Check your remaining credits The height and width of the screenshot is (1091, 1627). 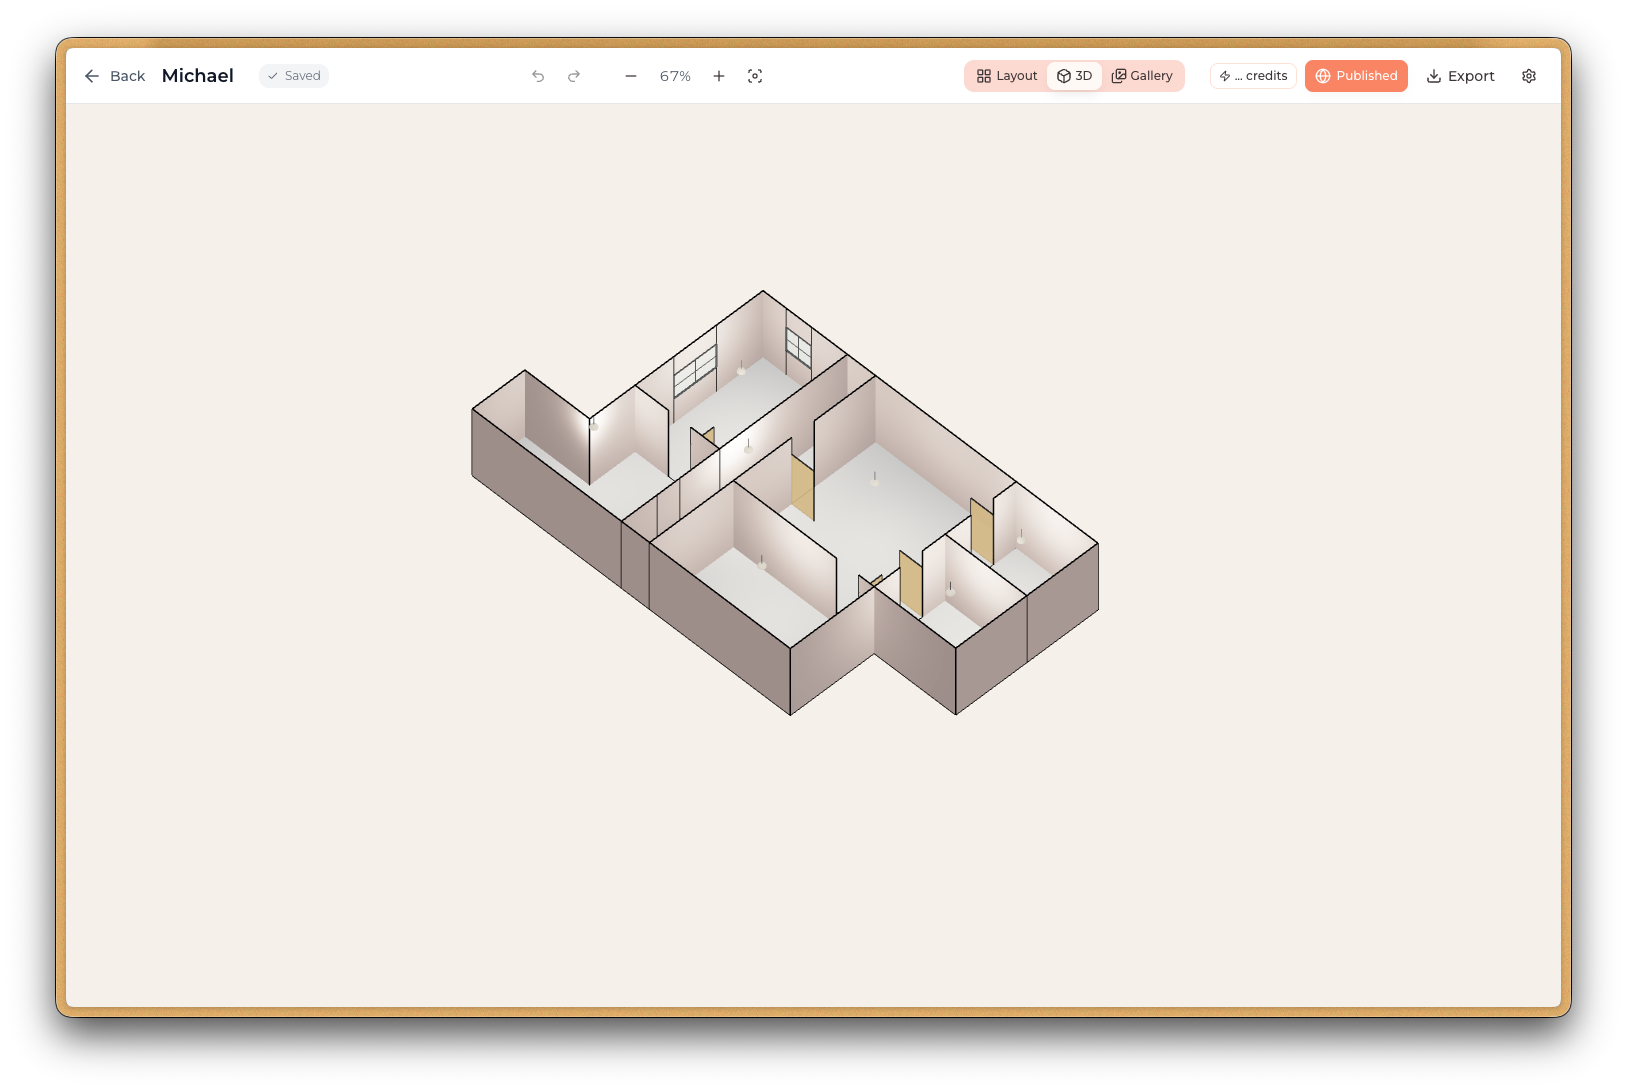1253,76
